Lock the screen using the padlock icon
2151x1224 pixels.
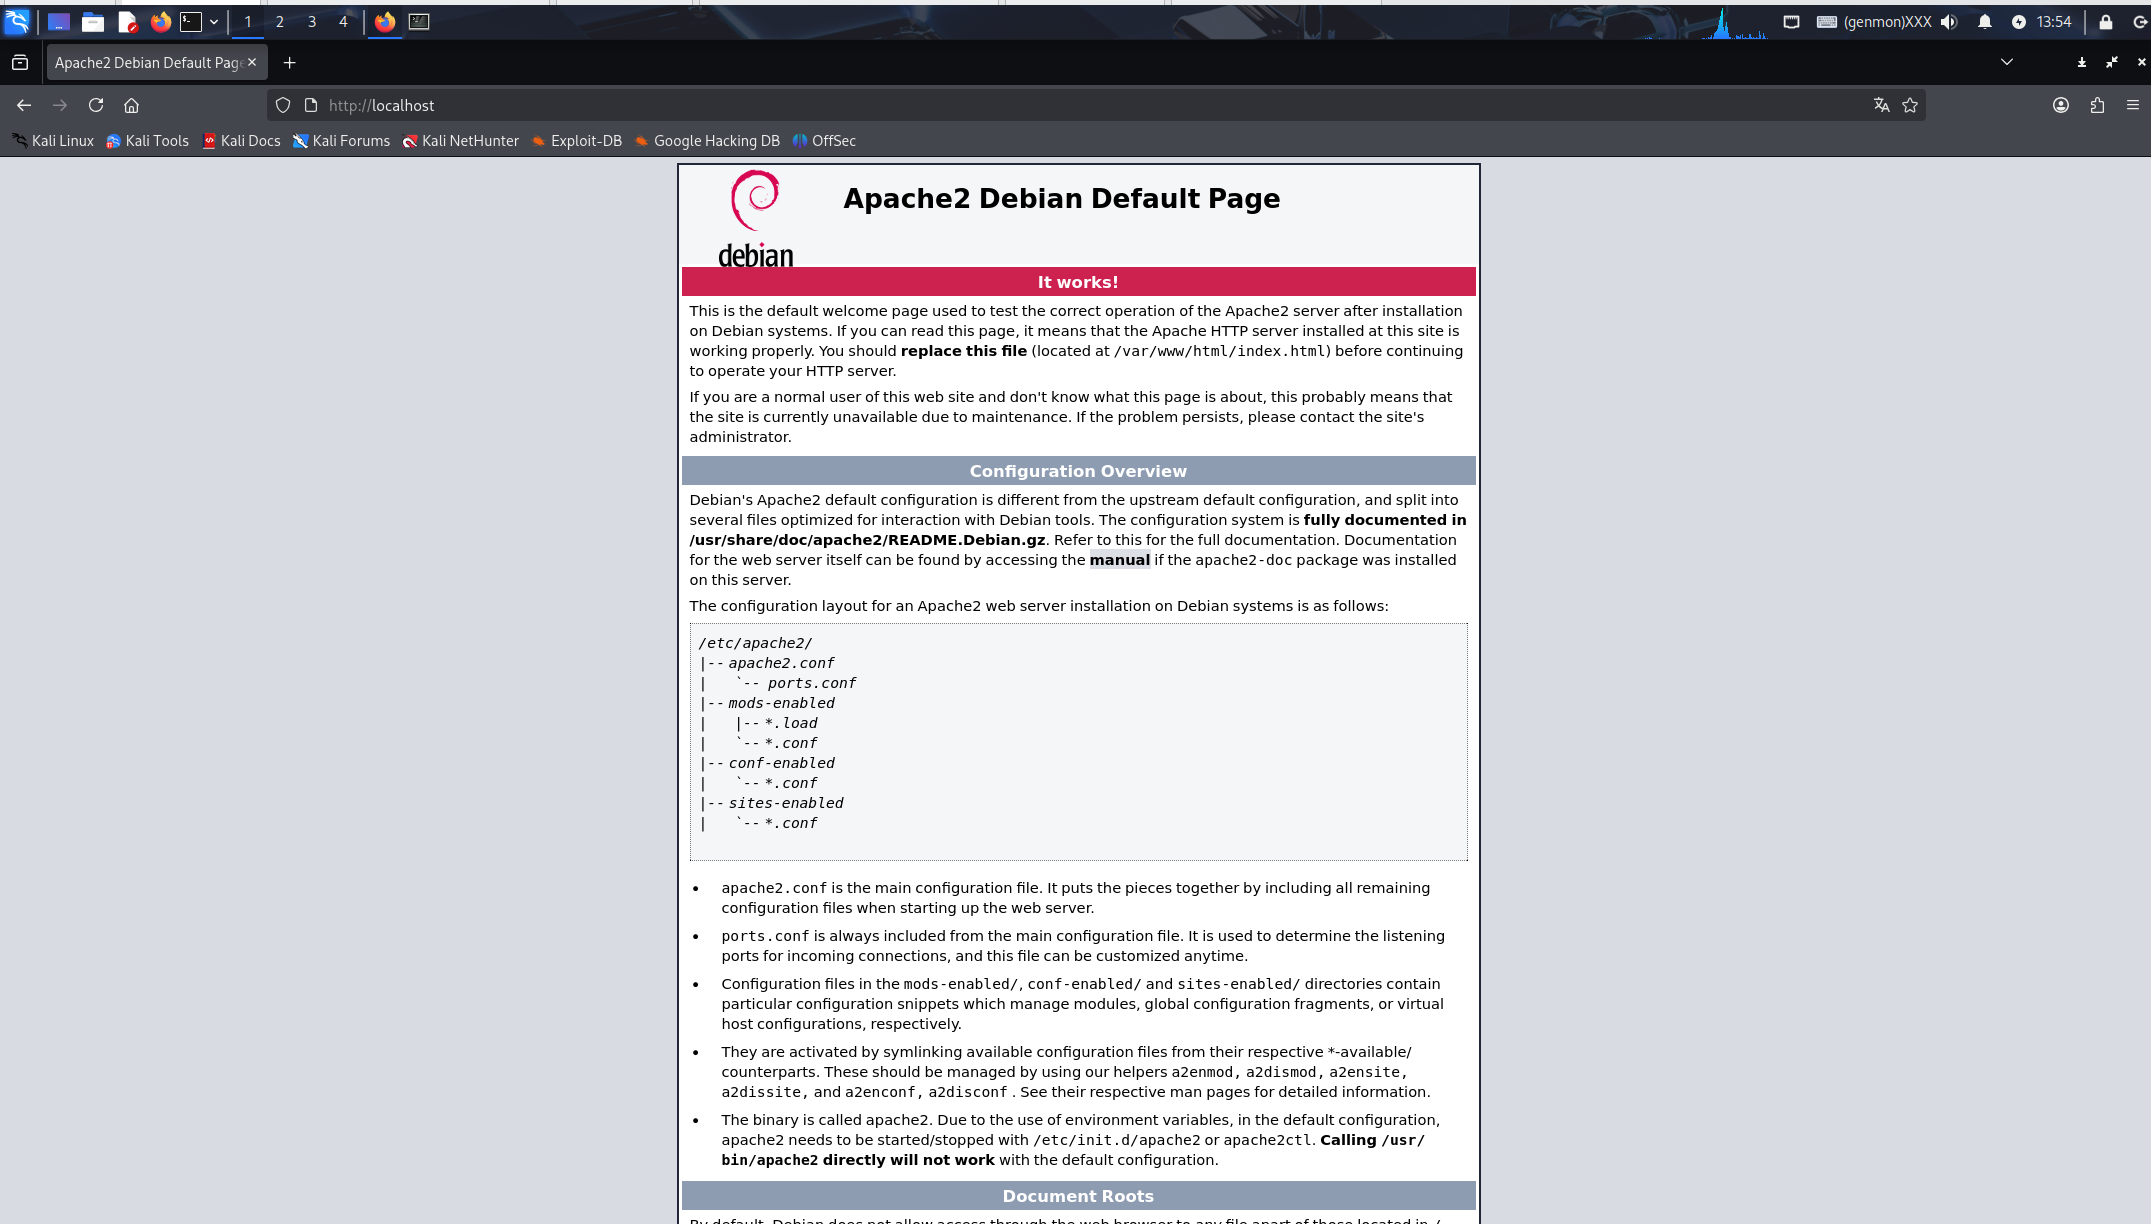pos(2105,22)
